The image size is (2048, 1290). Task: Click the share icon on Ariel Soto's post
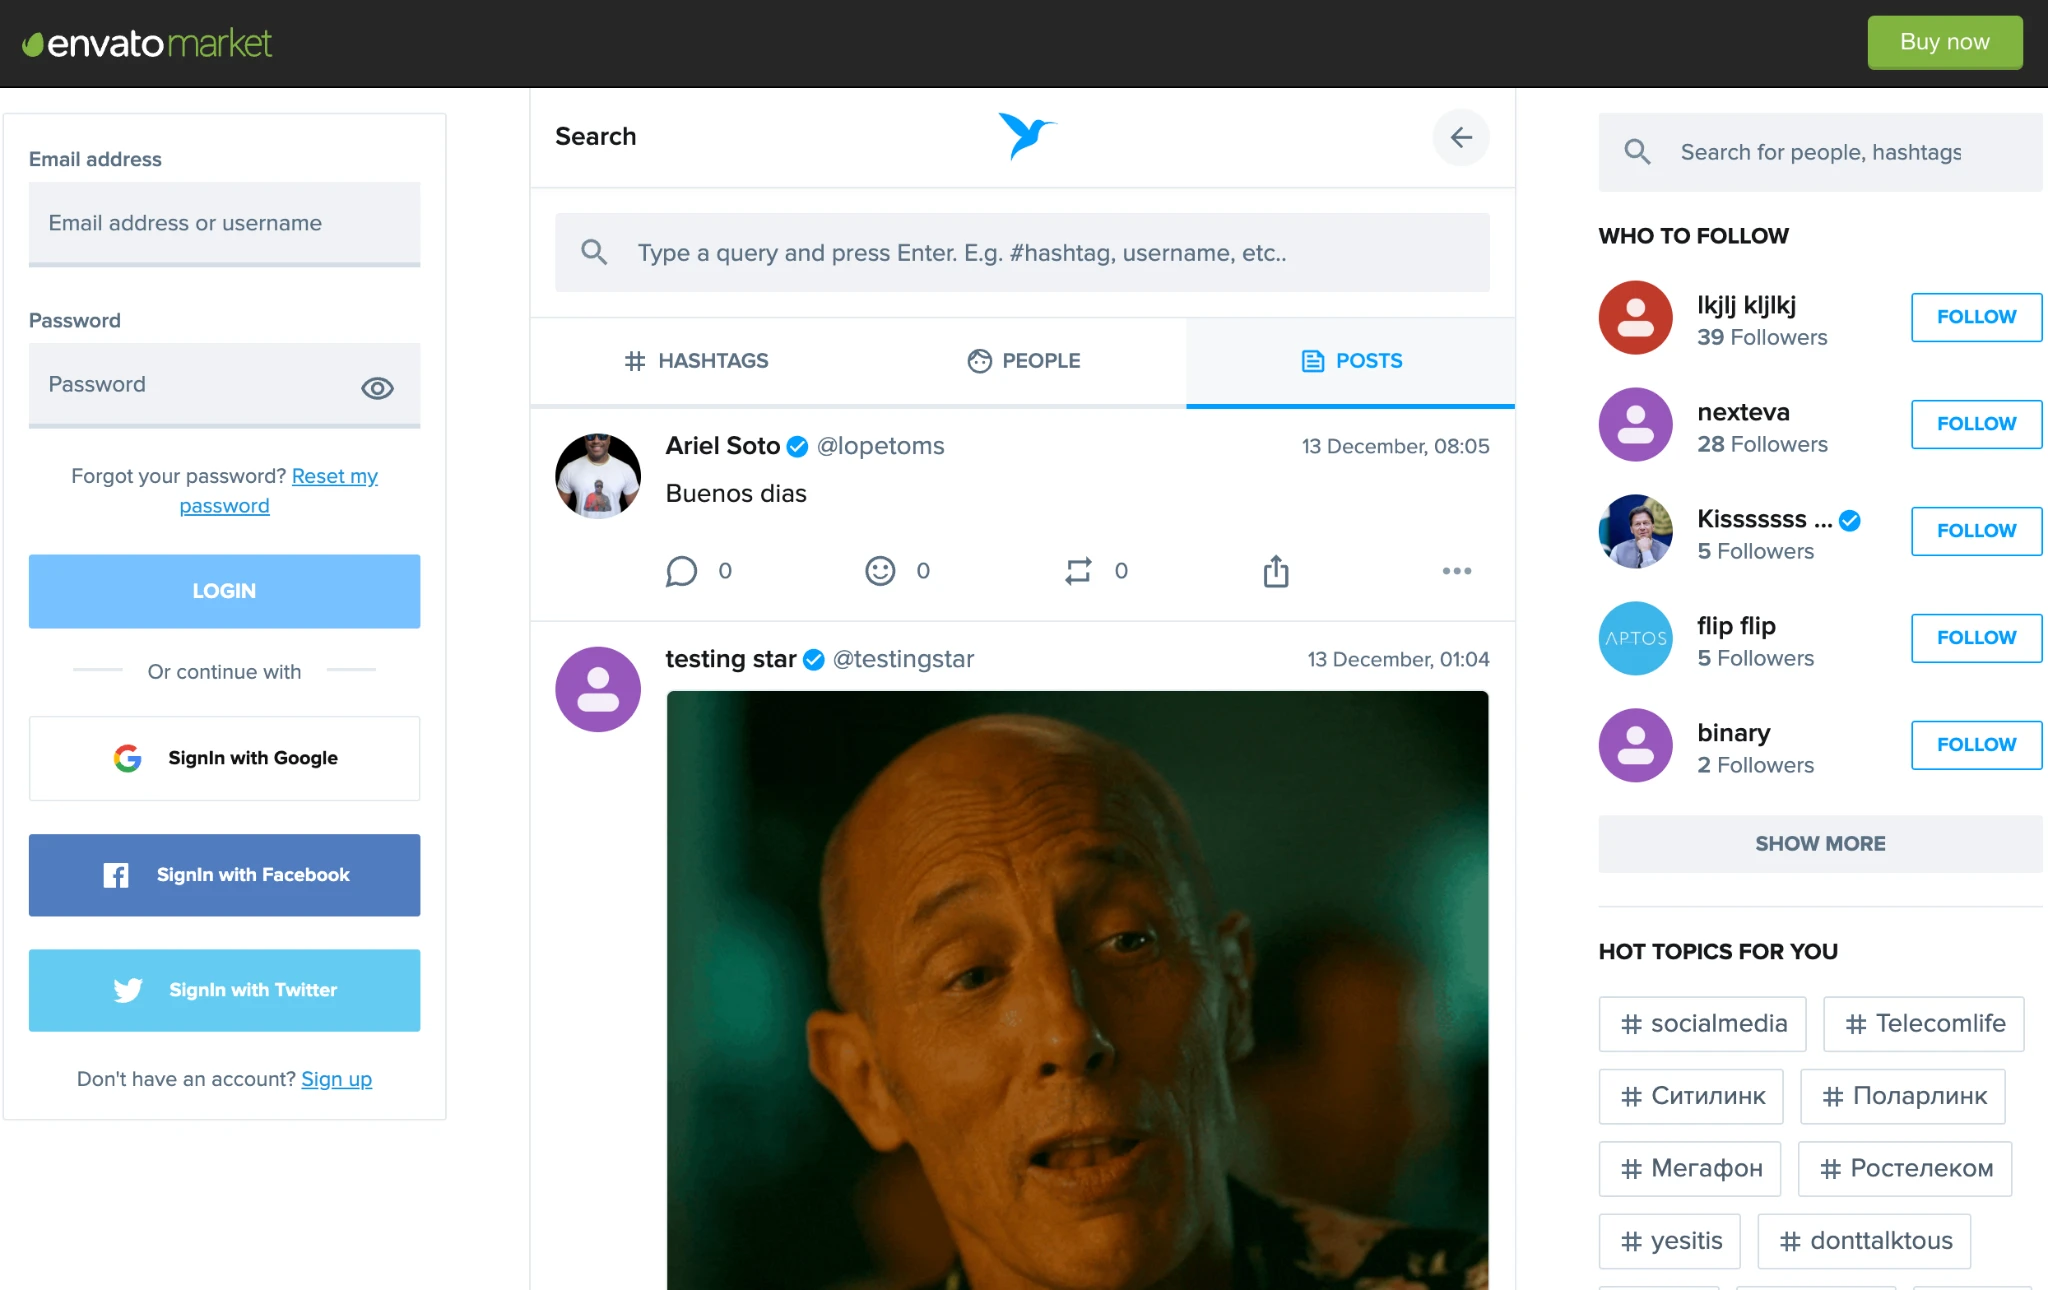[x=1275, y=571]
